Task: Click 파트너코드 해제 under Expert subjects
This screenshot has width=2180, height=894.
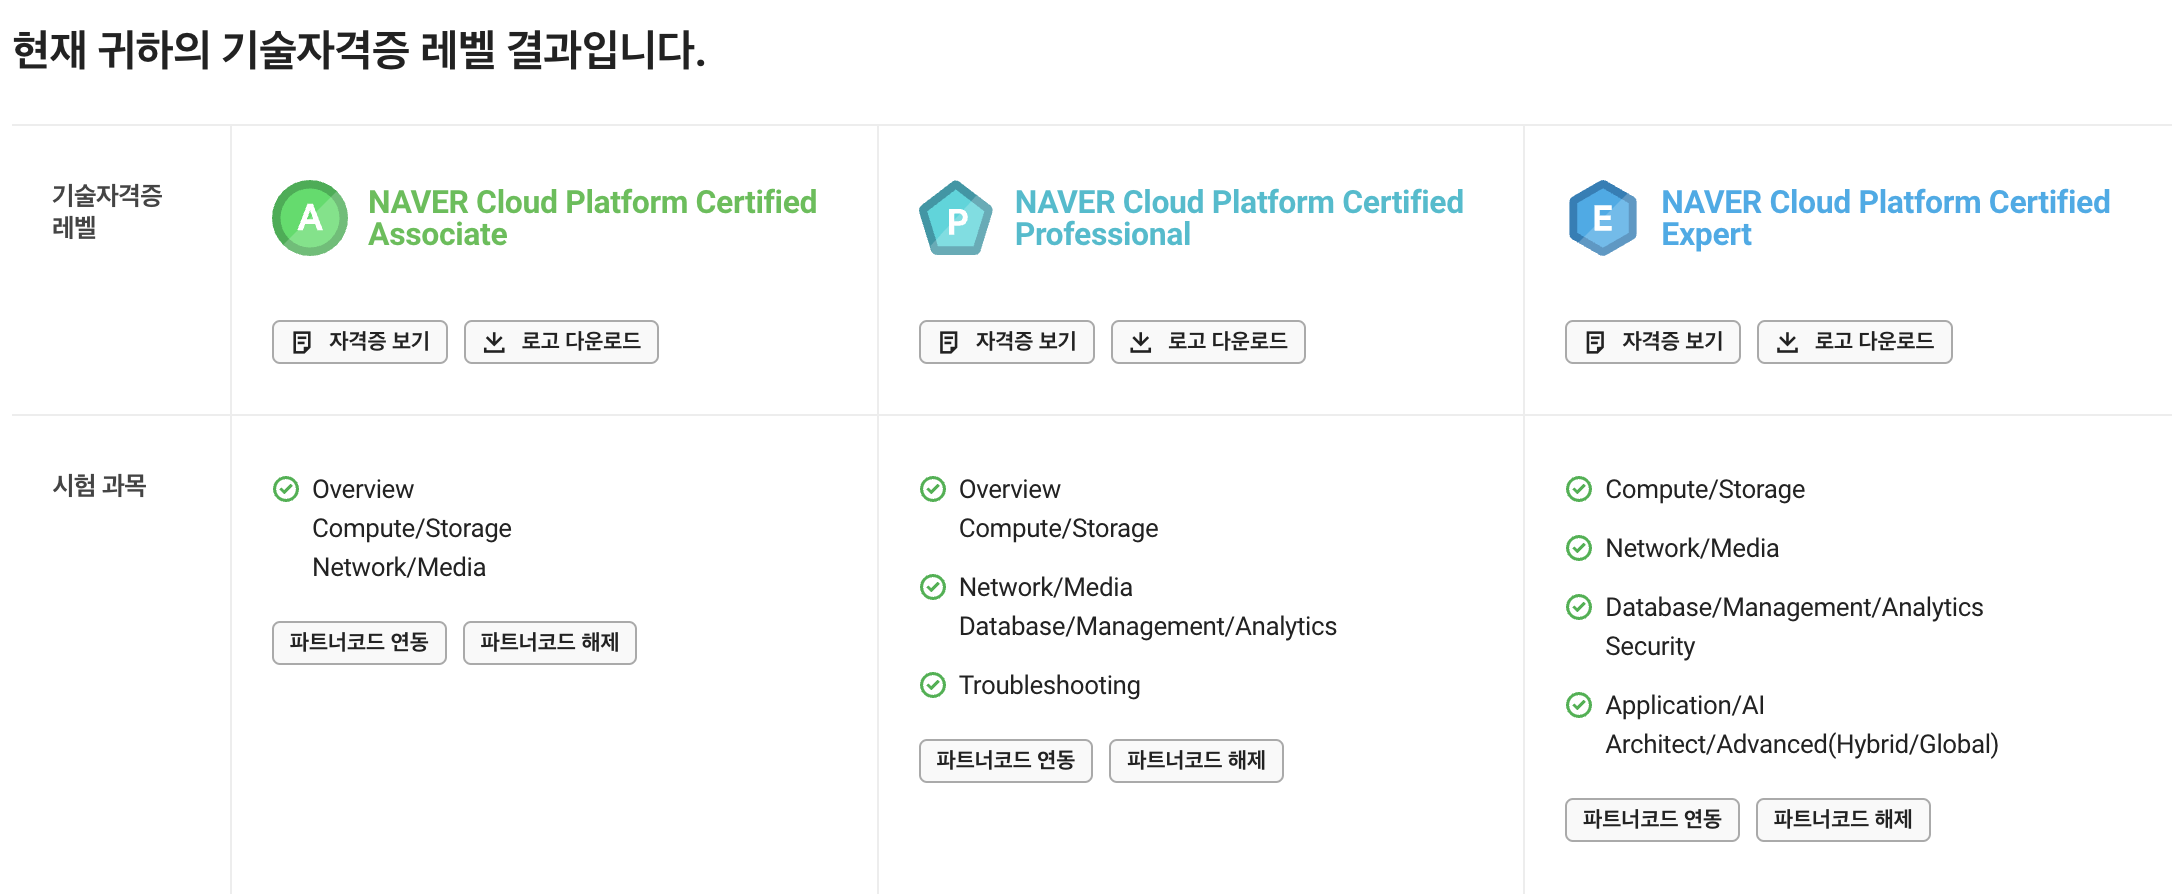Action: [1843, 820]
